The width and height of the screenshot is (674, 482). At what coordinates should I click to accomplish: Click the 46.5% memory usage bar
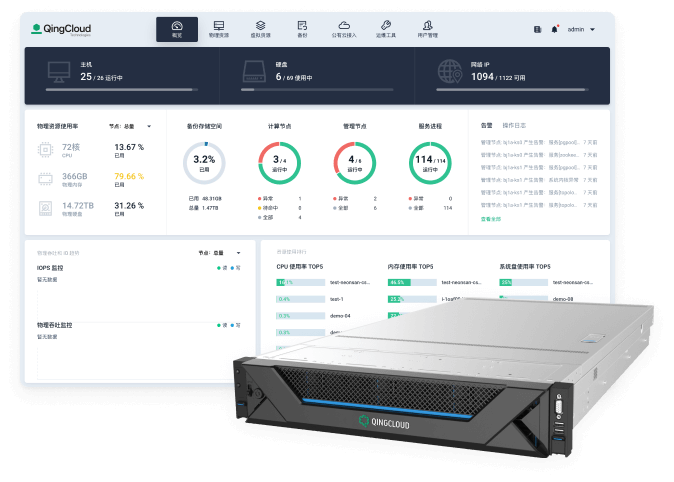coord(412,282)
